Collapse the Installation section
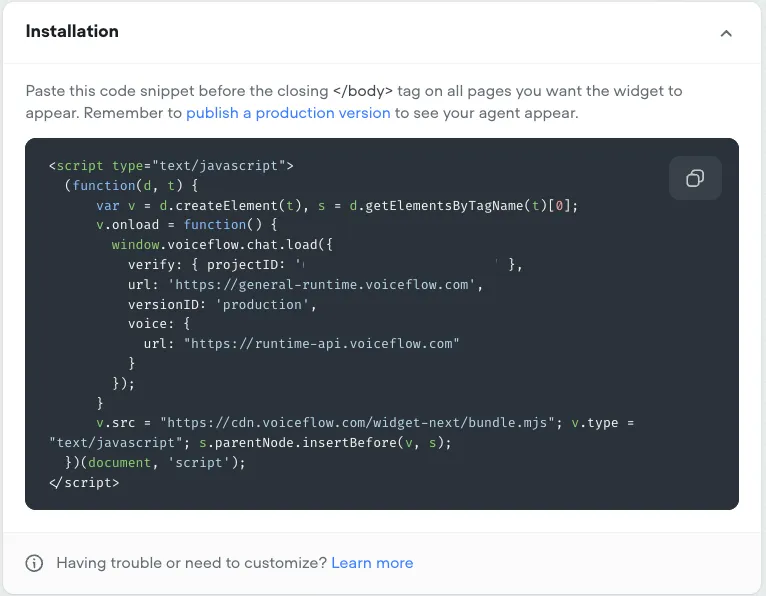 click(726, 33)
